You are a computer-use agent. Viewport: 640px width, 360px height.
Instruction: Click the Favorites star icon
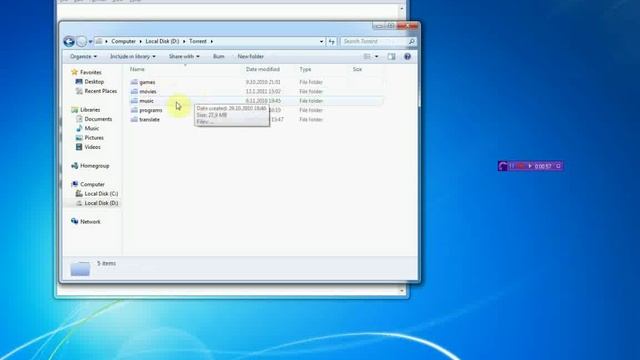[x=74, y=72]
